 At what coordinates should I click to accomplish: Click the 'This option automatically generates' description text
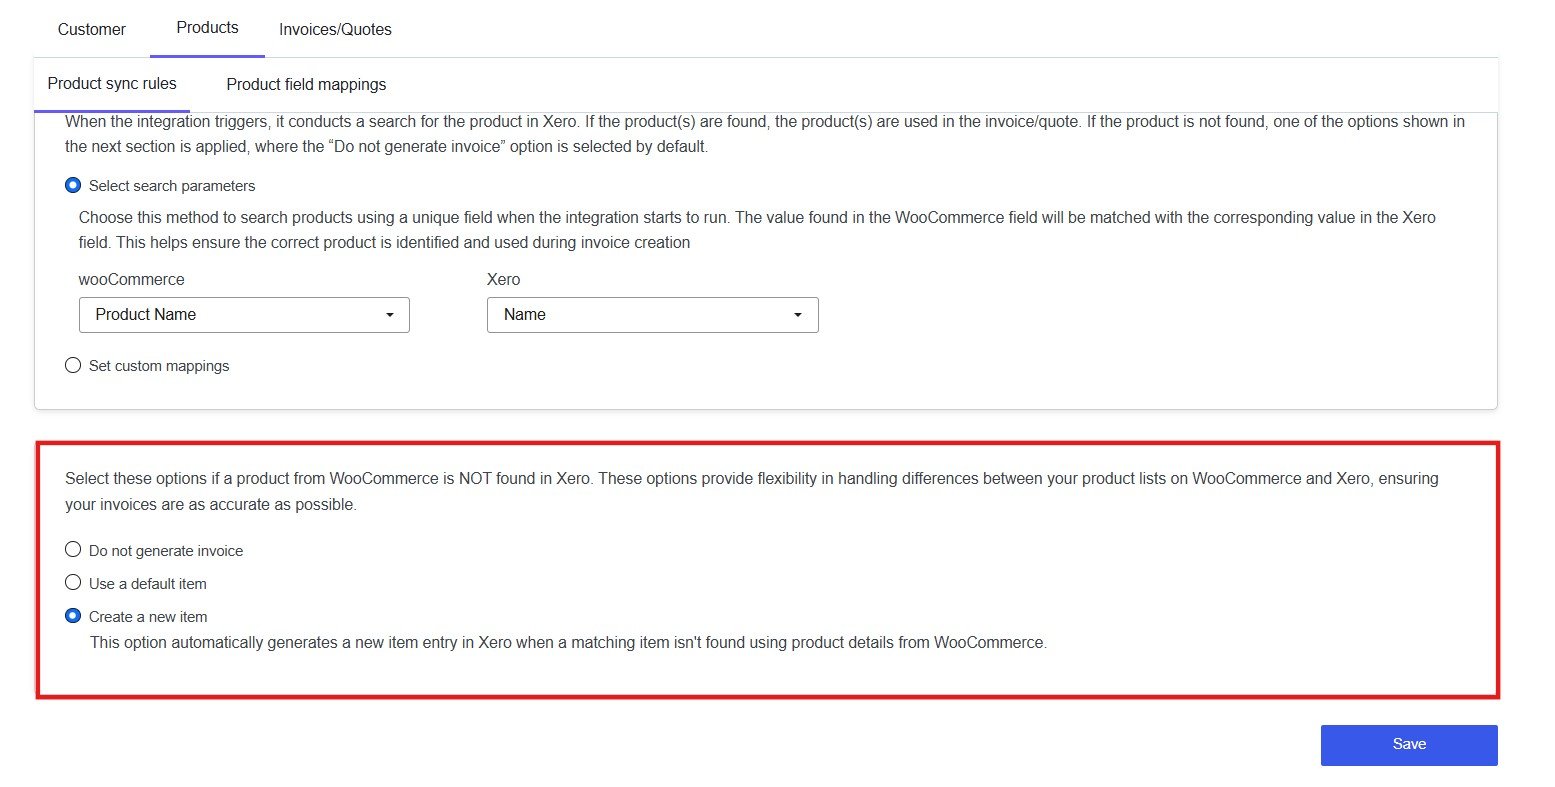pyautogui.click(x=569, y=642)
